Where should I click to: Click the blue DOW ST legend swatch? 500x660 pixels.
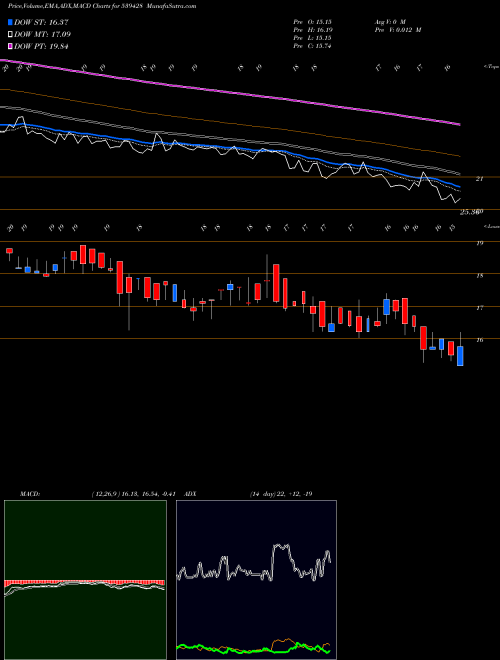[11, 22]
